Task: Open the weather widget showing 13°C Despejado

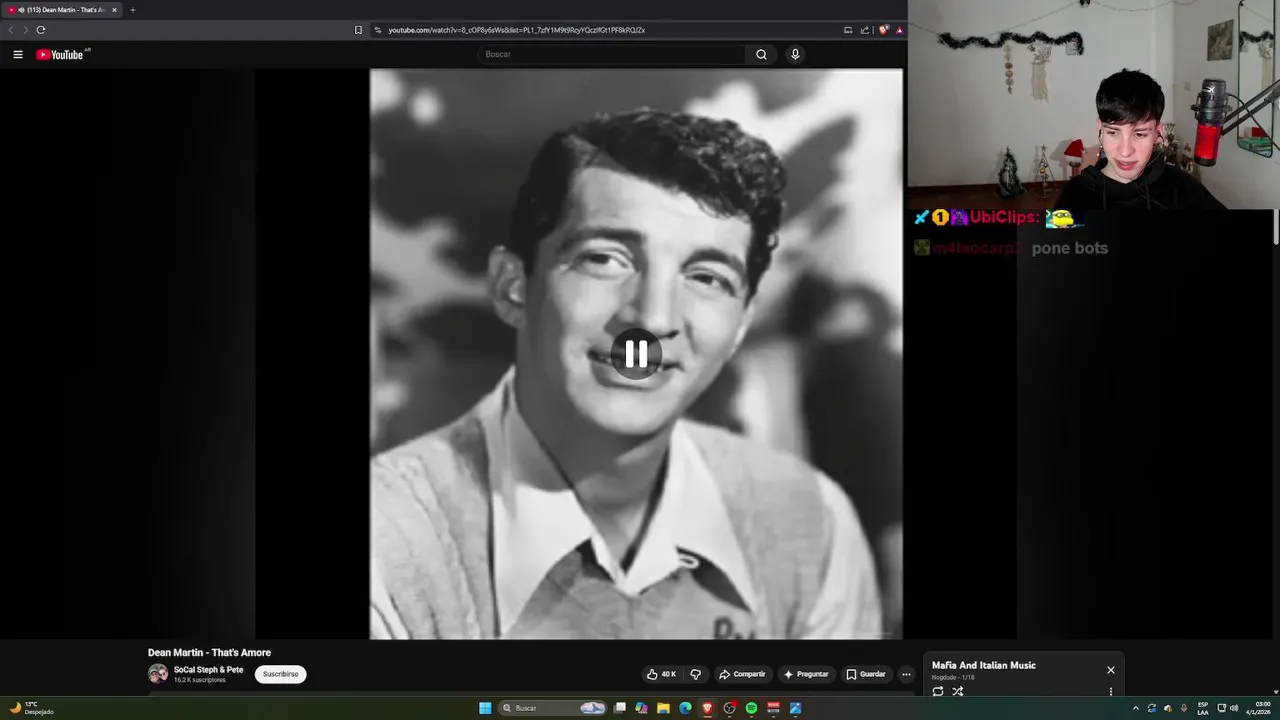Action: pos(31,708)
